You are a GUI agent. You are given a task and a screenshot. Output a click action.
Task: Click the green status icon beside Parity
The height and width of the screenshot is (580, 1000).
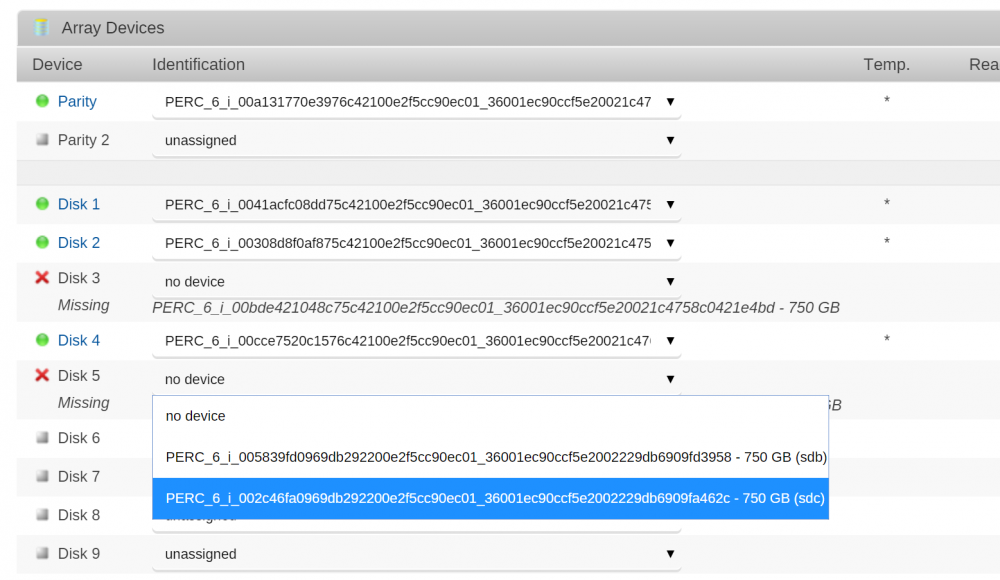point(42,101)
